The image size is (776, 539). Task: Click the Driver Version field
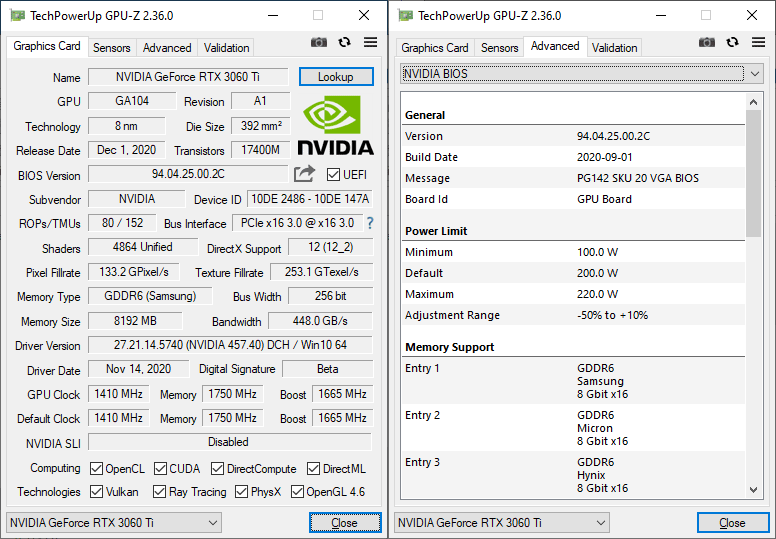(x=230, y=345)
